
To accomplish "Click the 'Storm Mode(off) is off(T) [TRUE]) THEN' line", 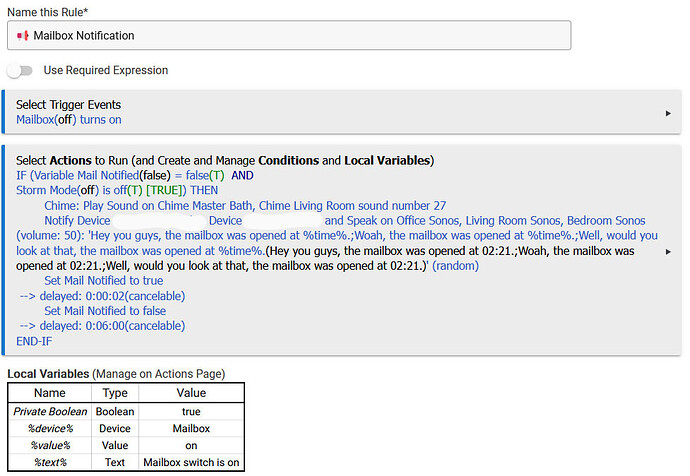I will coord(117,190).
